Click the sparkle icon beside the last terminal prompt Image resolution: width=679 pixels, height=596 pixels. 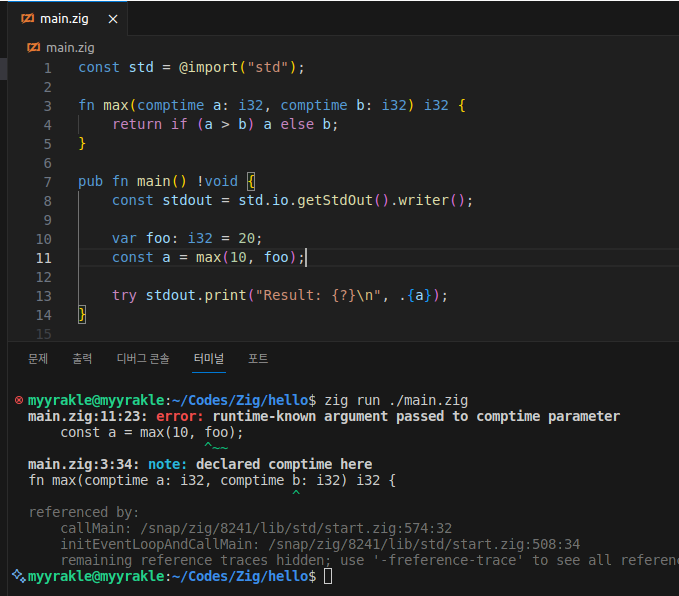[x=18, y=576]
